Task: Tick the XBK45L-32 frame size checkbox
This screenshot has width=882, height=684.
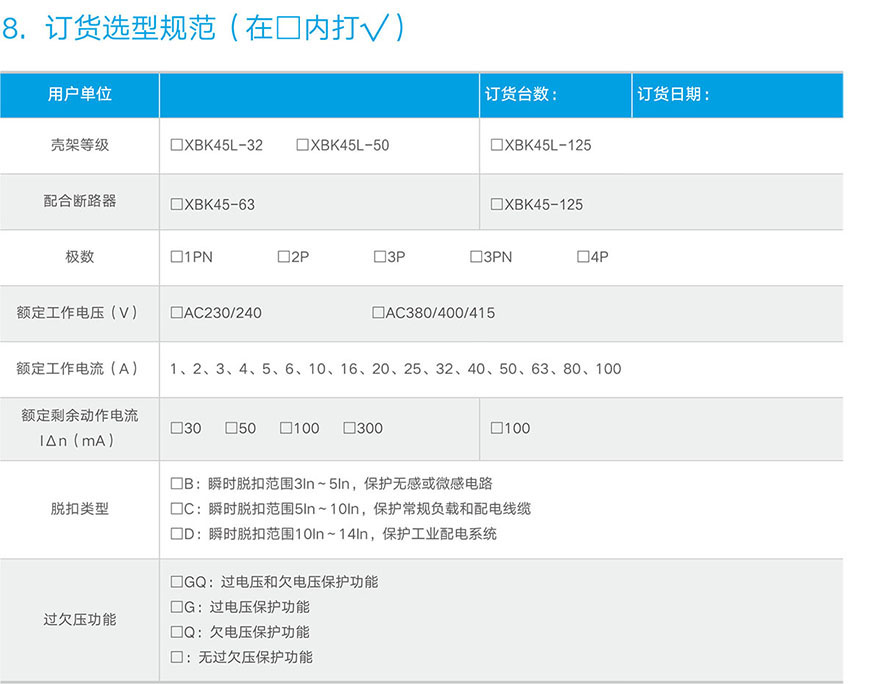Action: (177, 145)
